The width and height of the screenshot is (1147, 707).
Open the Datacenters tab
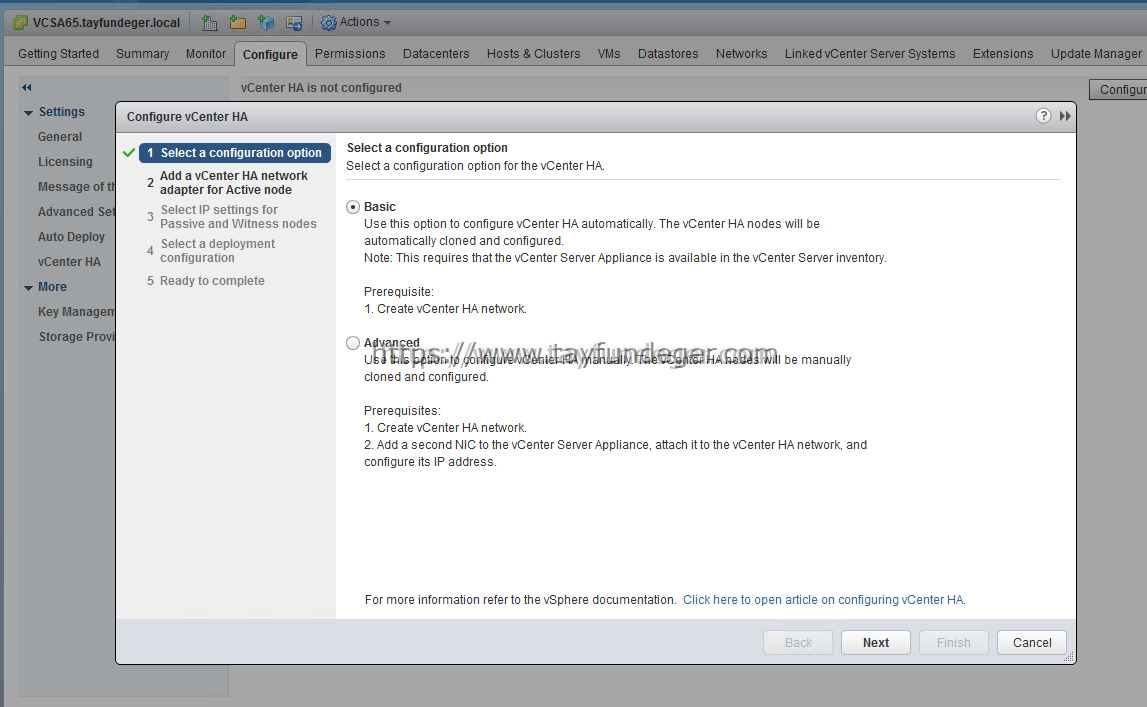point(436,53)
